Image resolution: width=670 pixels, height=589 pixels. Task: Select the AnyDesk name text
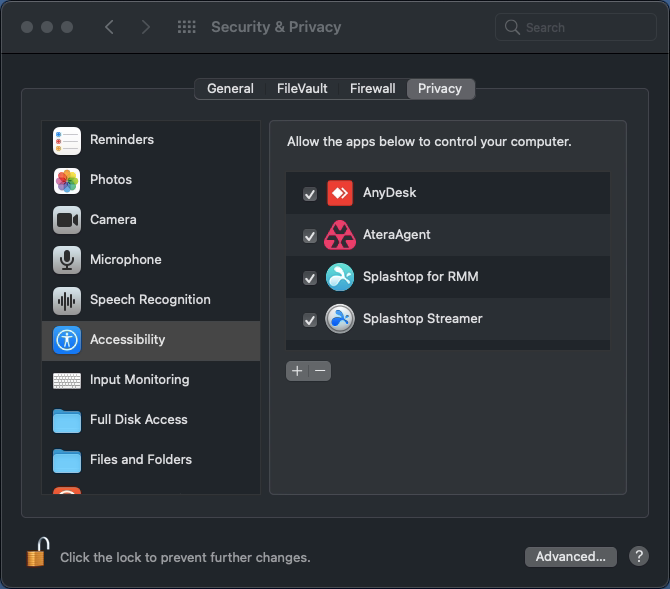(389, 193)
